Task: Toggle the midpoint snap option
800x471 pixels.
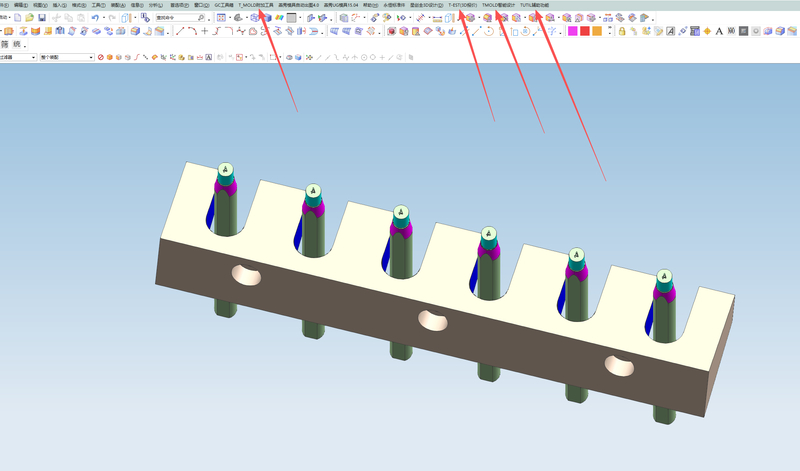Action: click(x=328, y=57)
